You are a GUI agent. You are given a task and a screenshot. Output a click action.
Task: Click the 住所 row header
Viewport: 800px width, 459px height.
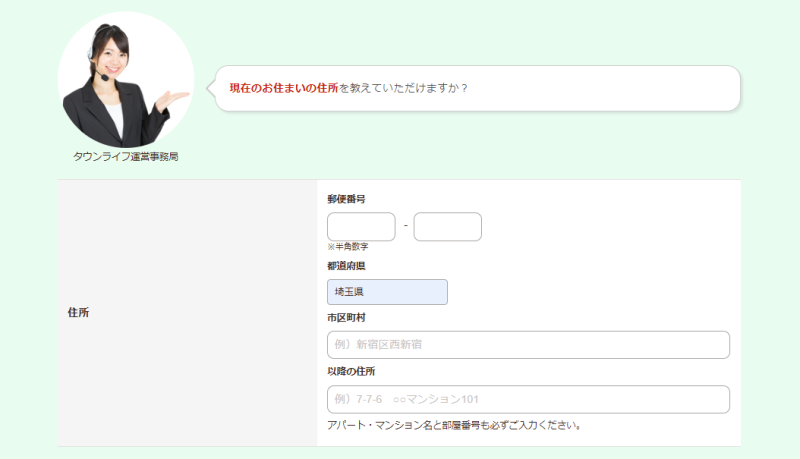pos(187,313)
